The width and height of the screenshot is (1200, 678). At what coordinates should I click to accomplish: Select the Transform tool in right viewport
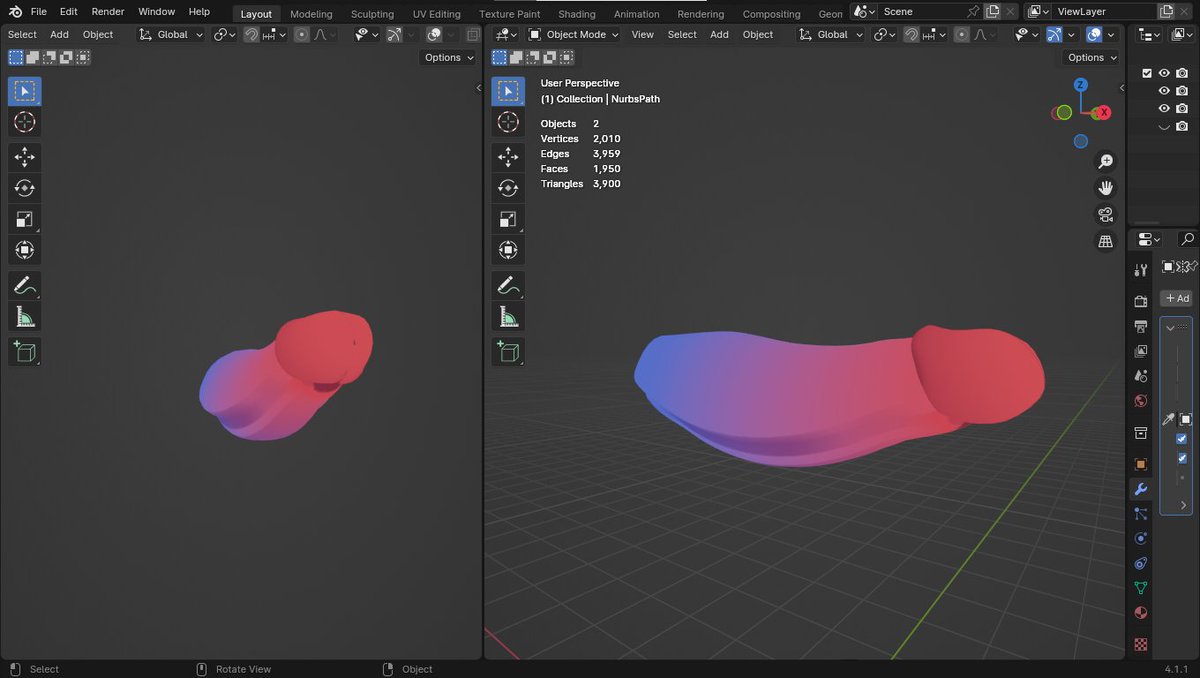(x=508, y=250)
